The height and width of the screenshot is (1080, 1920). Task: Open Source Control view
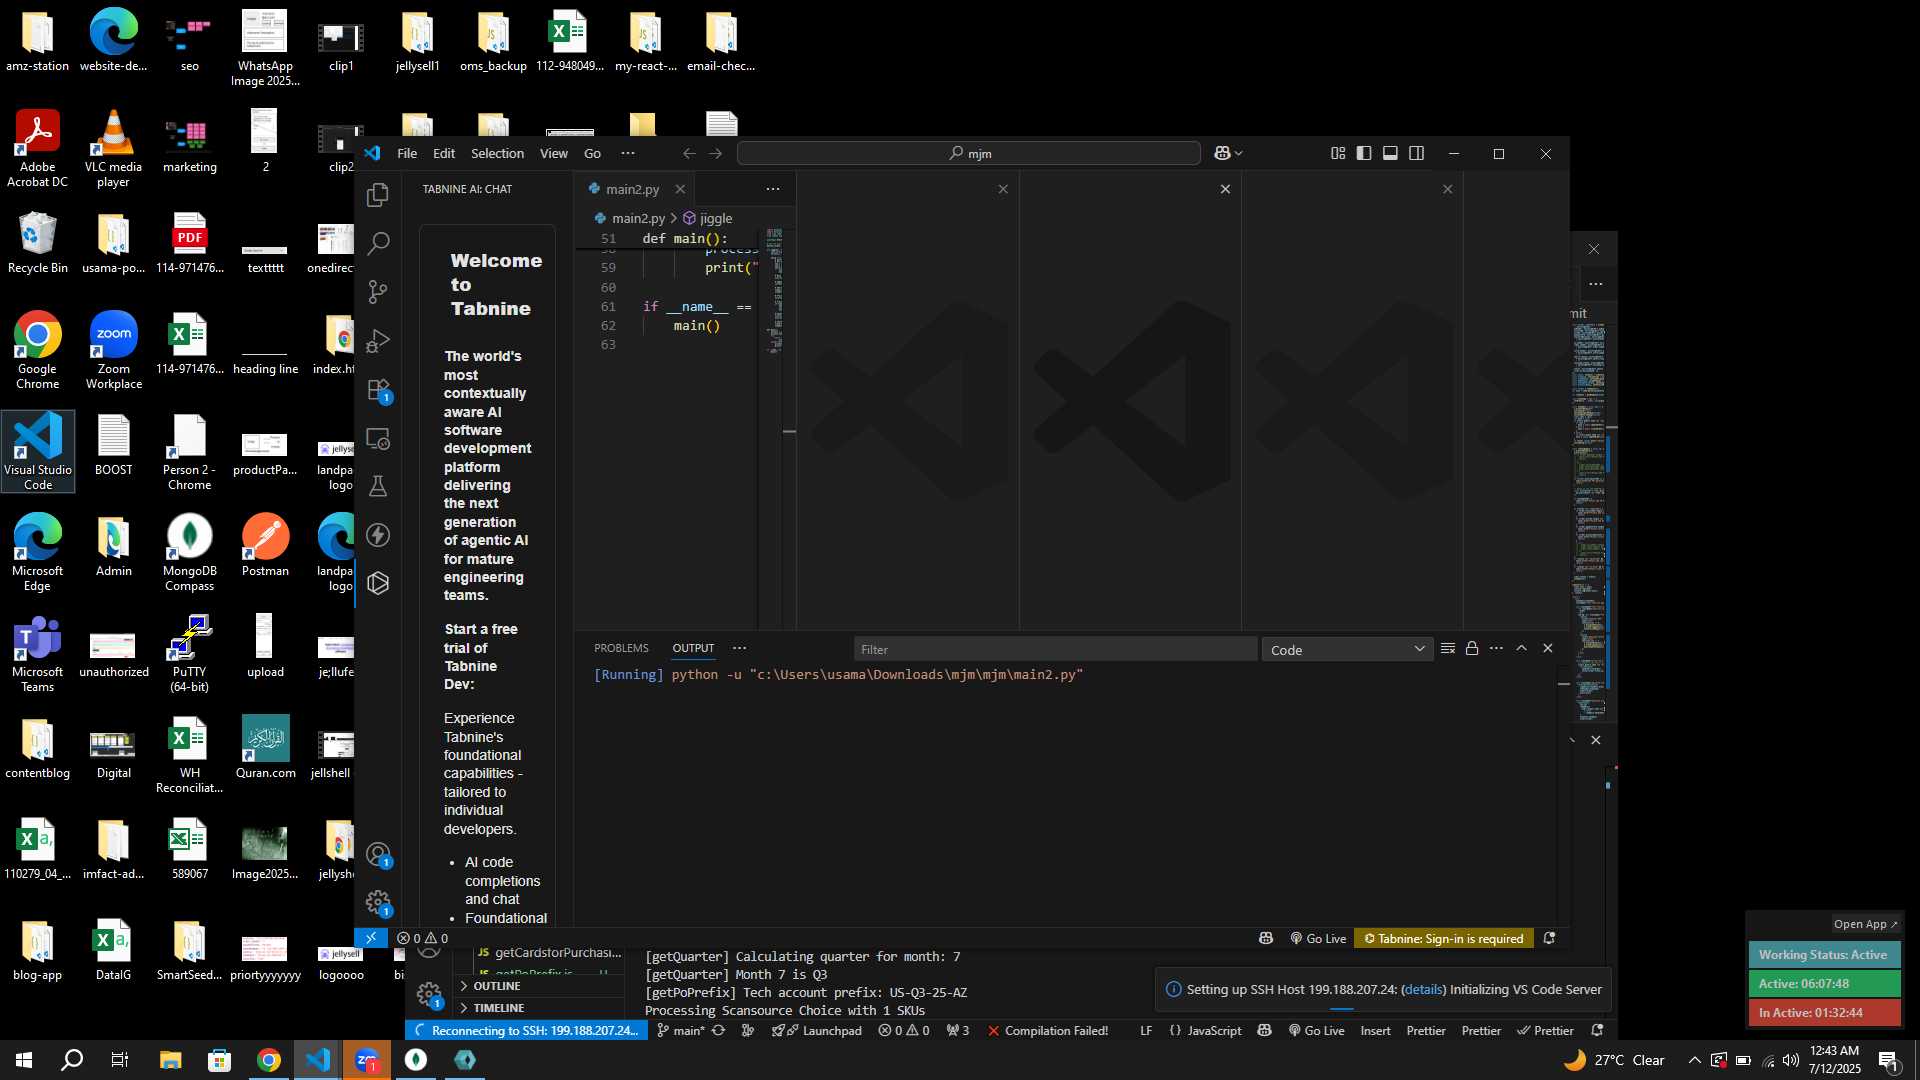[378, 292]
